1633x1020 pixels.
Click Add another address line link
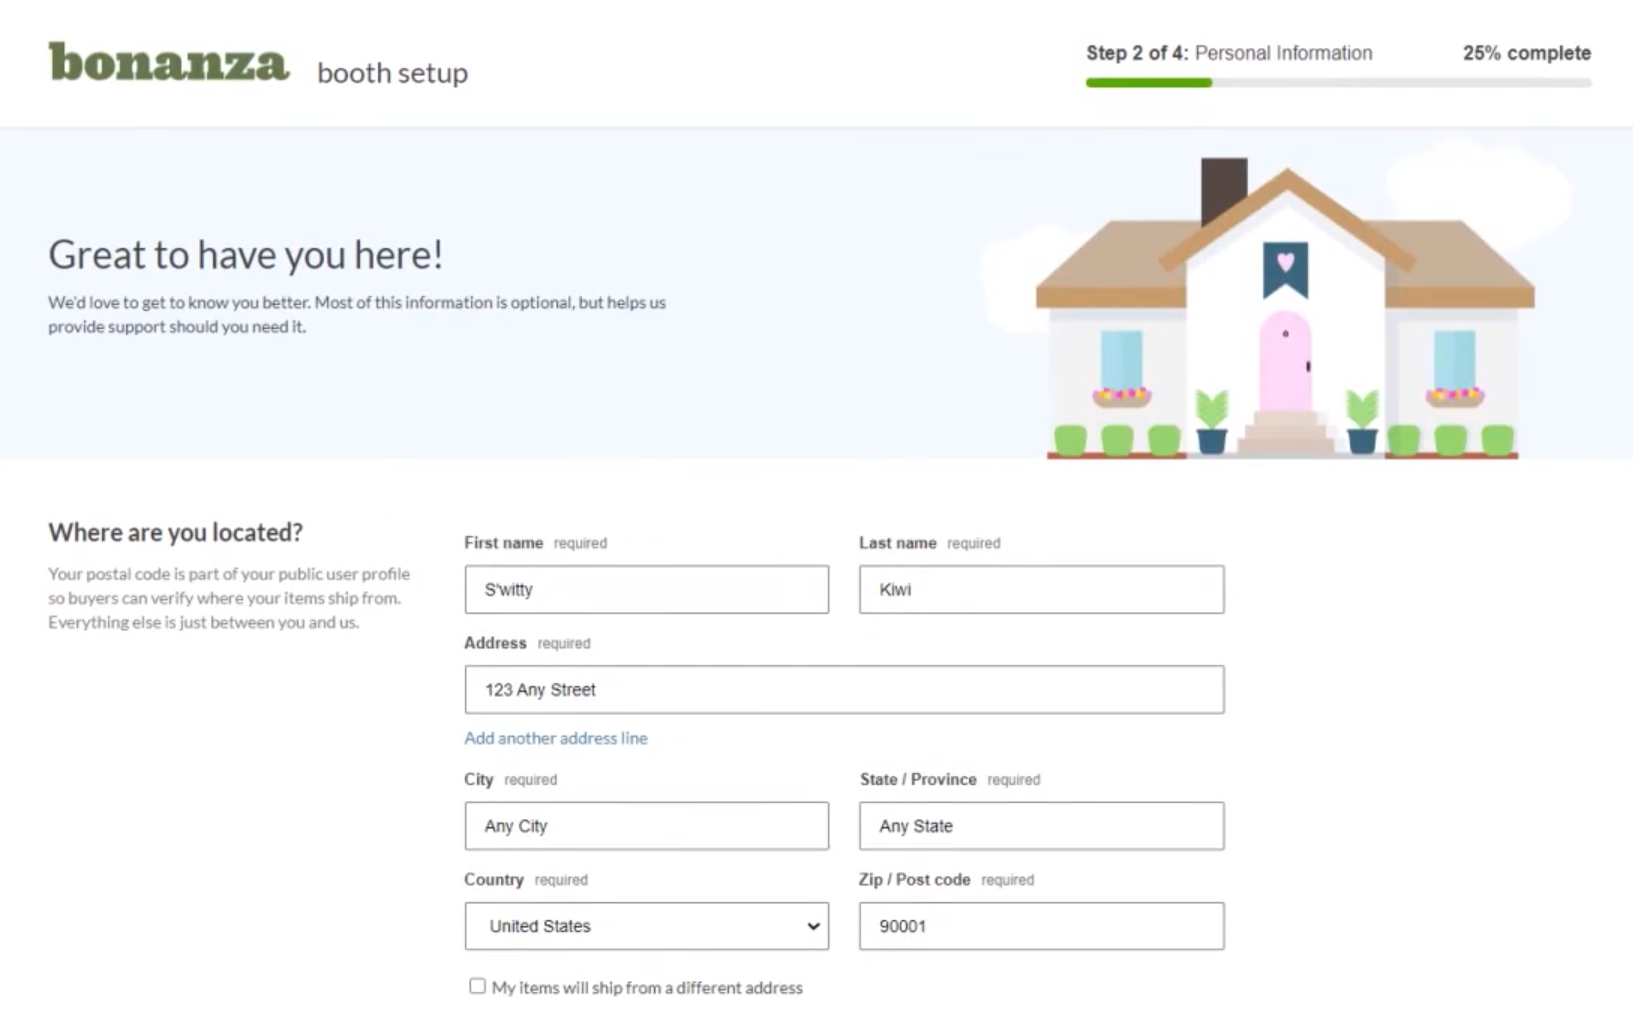tap(556, 738)
